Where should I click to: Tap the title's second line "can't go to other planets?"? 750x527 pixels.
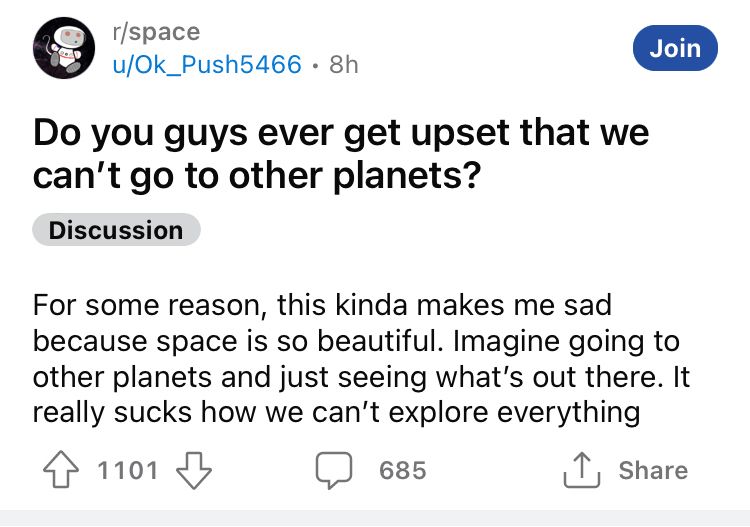click(x=257, y=176)
